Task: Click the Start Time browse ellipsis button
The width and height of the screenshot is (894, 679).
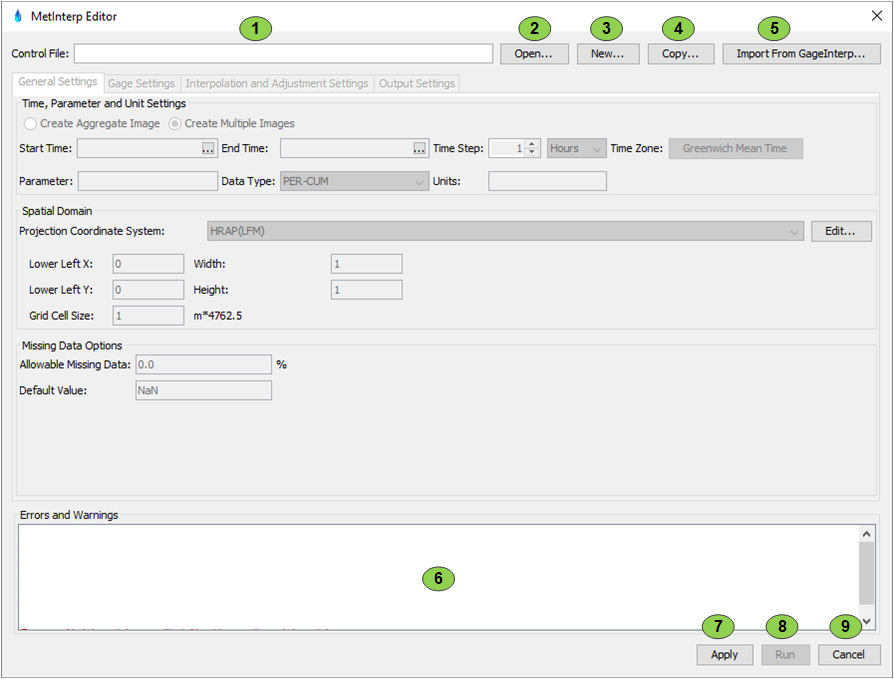Action: 208,149
